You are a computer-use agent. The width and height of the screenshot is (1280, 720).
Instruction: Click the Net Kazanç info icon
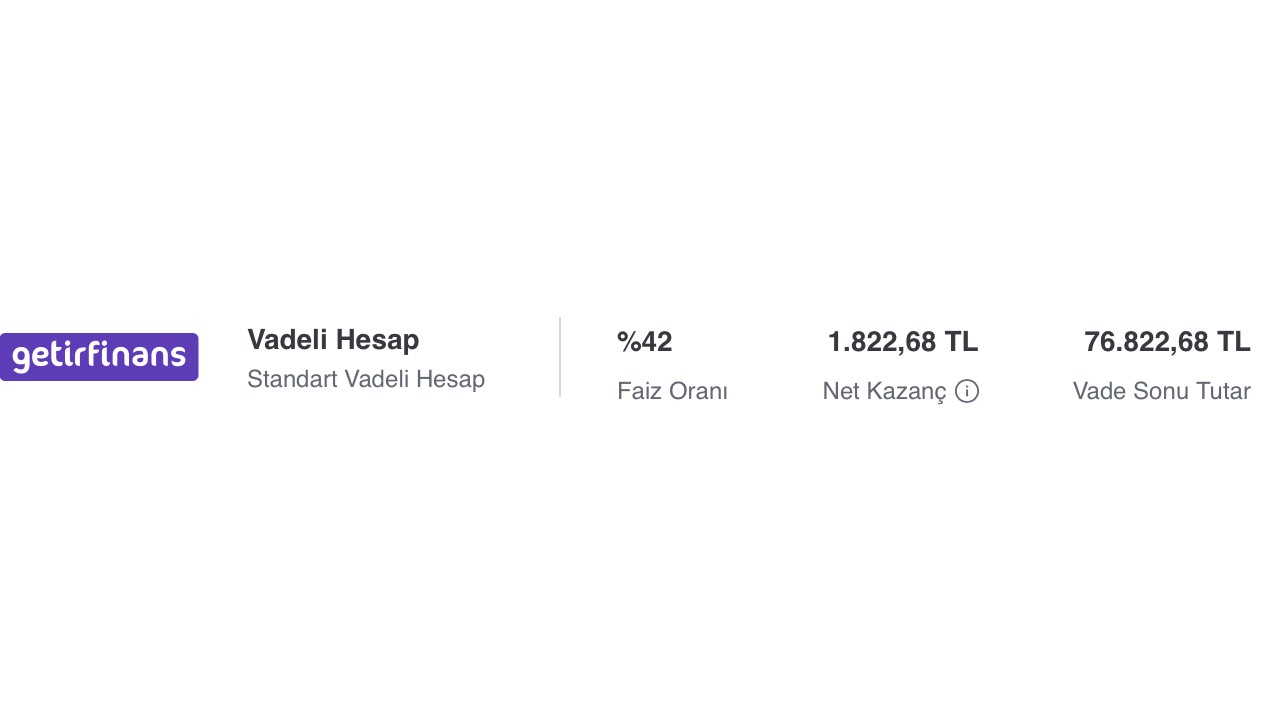967,391
